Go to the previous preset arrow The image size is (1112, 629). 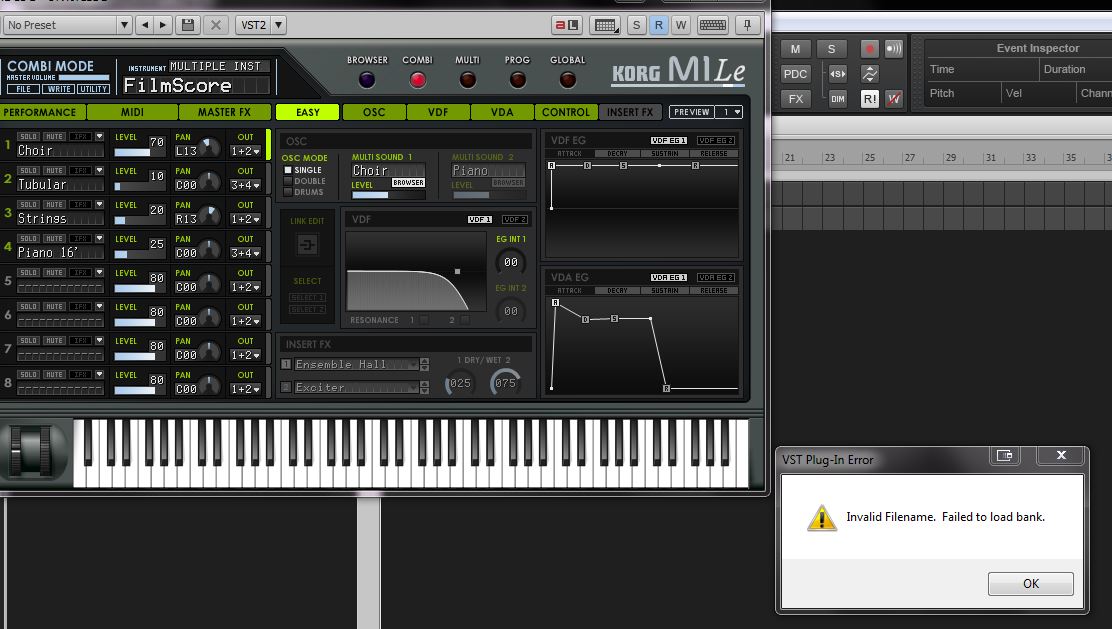[x=145, y=25]
